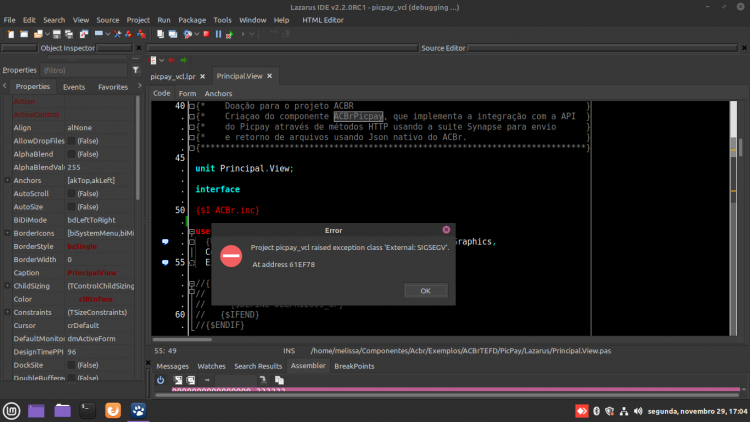Screen dimensions: 750x422
Task: Open the Open-file recent dropdown arrow
Action: point(47,34)
